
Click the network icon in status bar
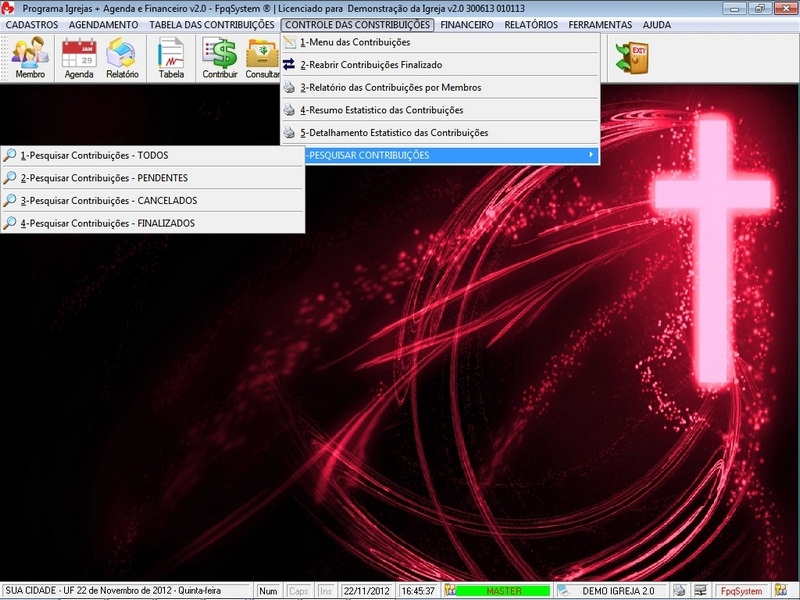(701, 590)
